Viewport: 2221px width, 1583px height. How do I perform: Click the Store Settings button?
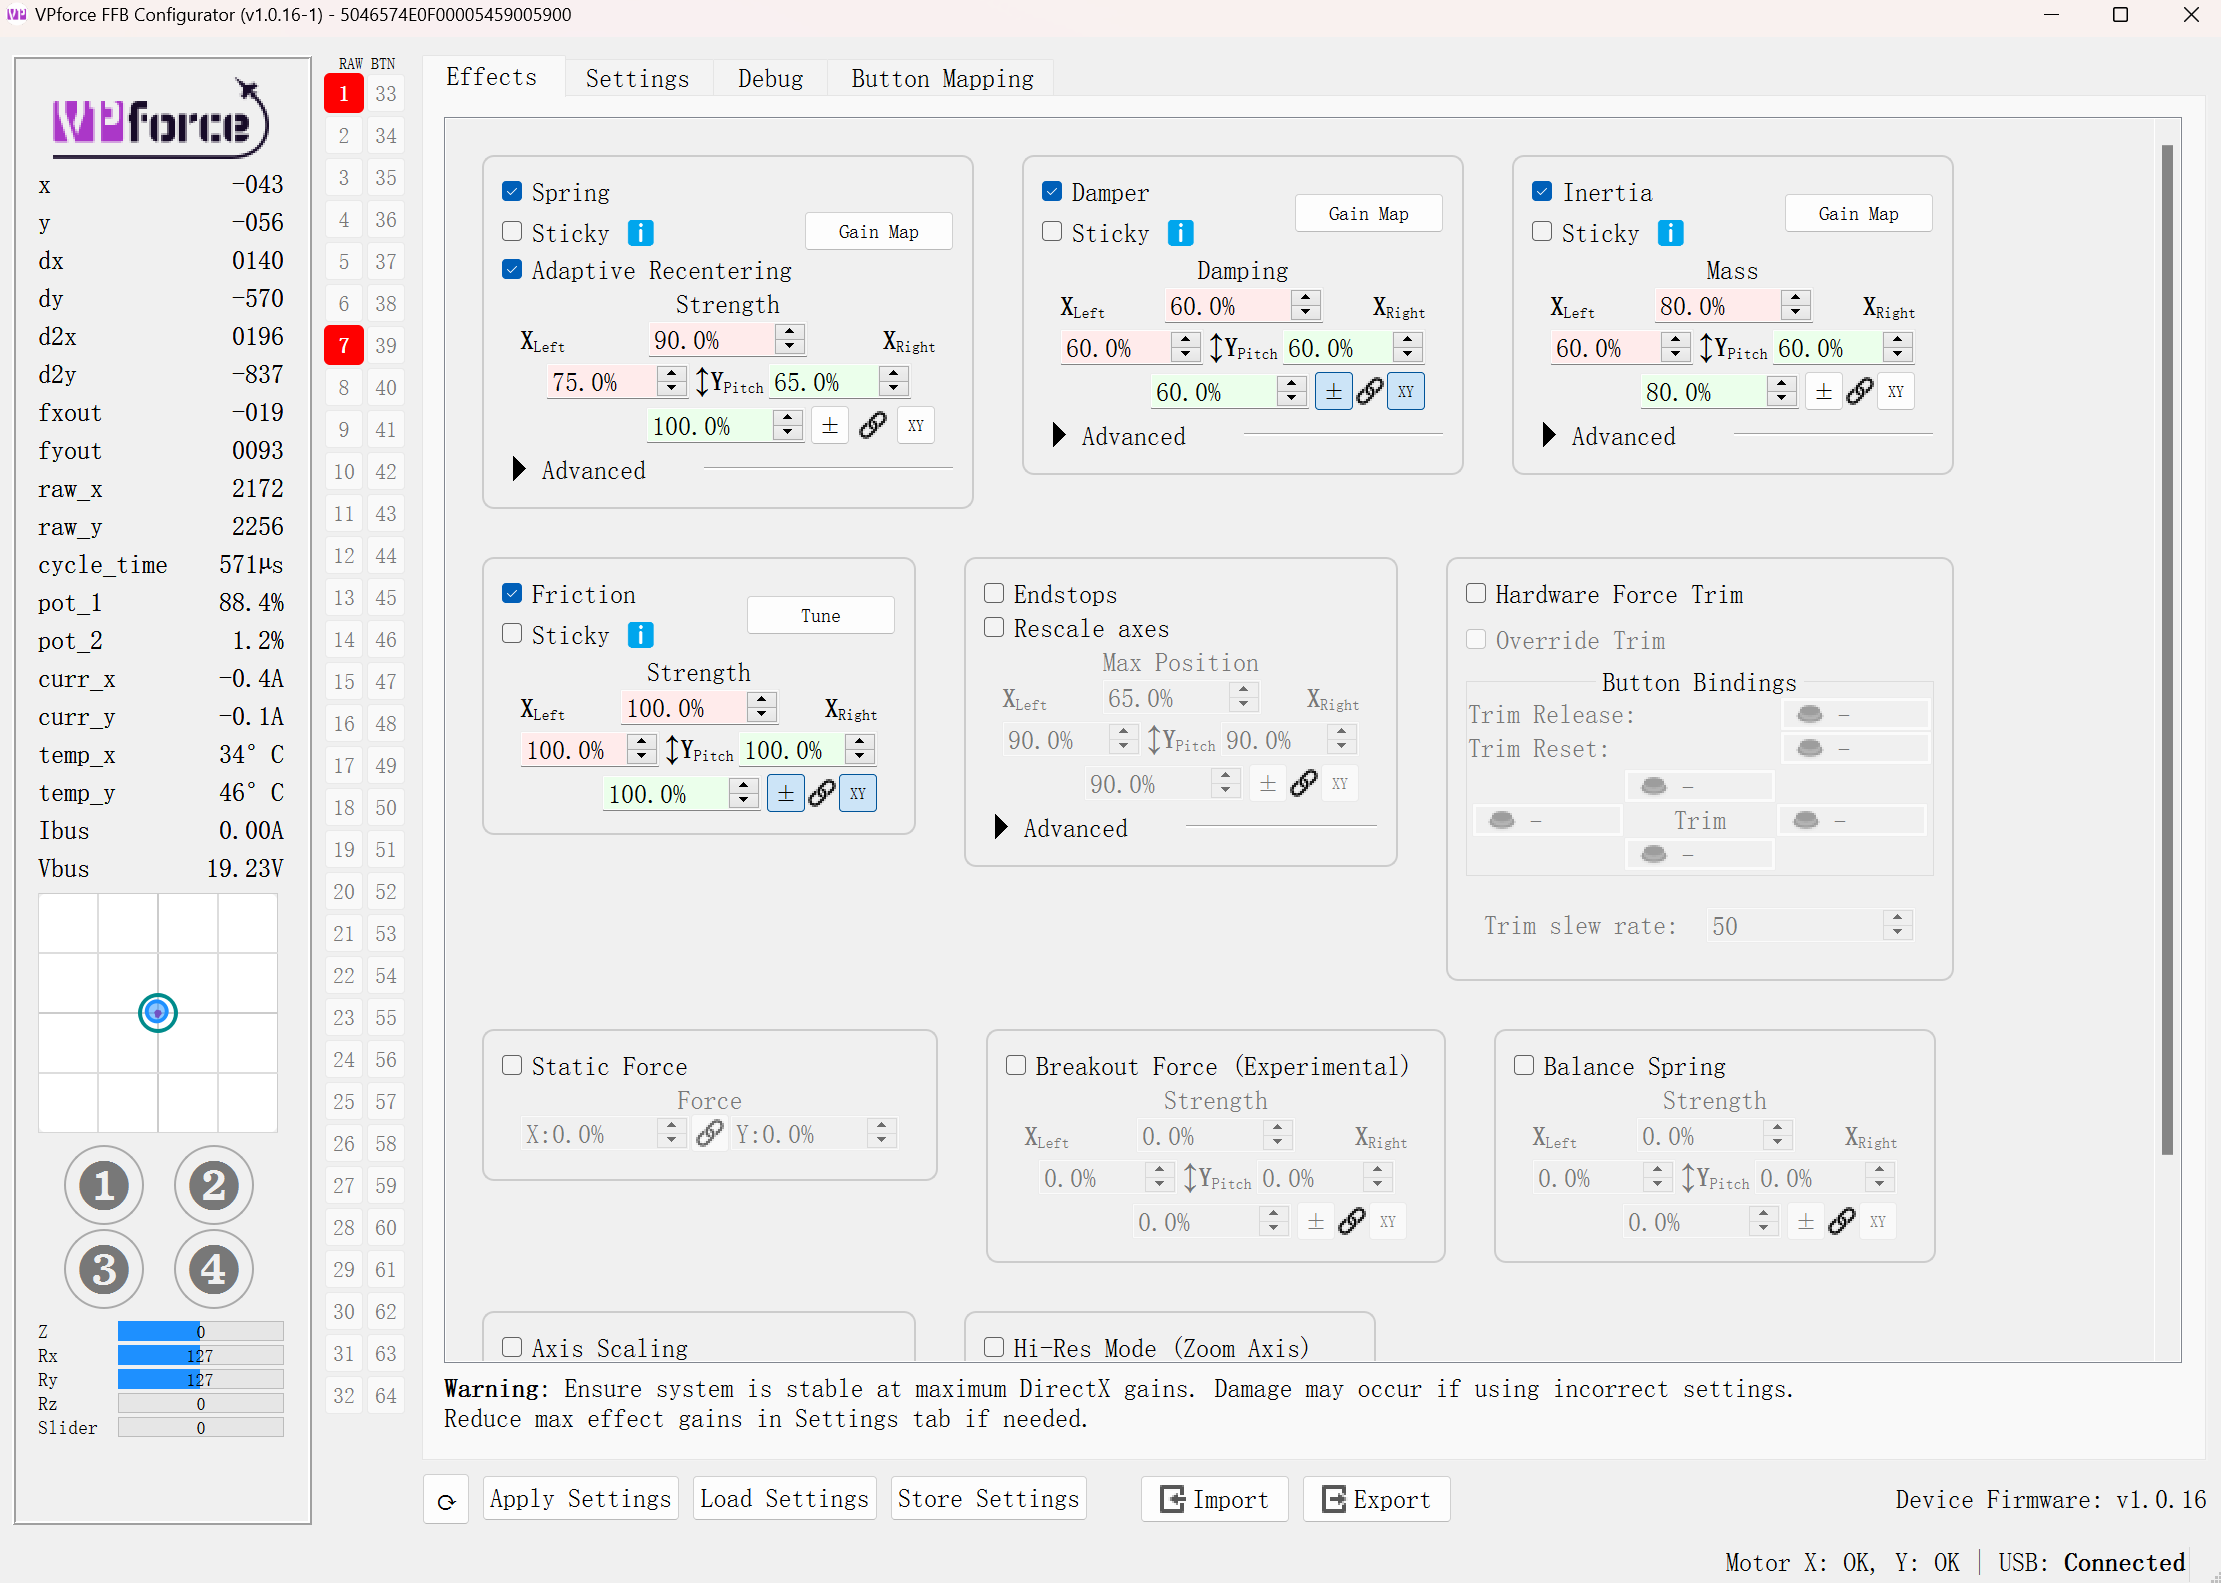point(988,1499)
